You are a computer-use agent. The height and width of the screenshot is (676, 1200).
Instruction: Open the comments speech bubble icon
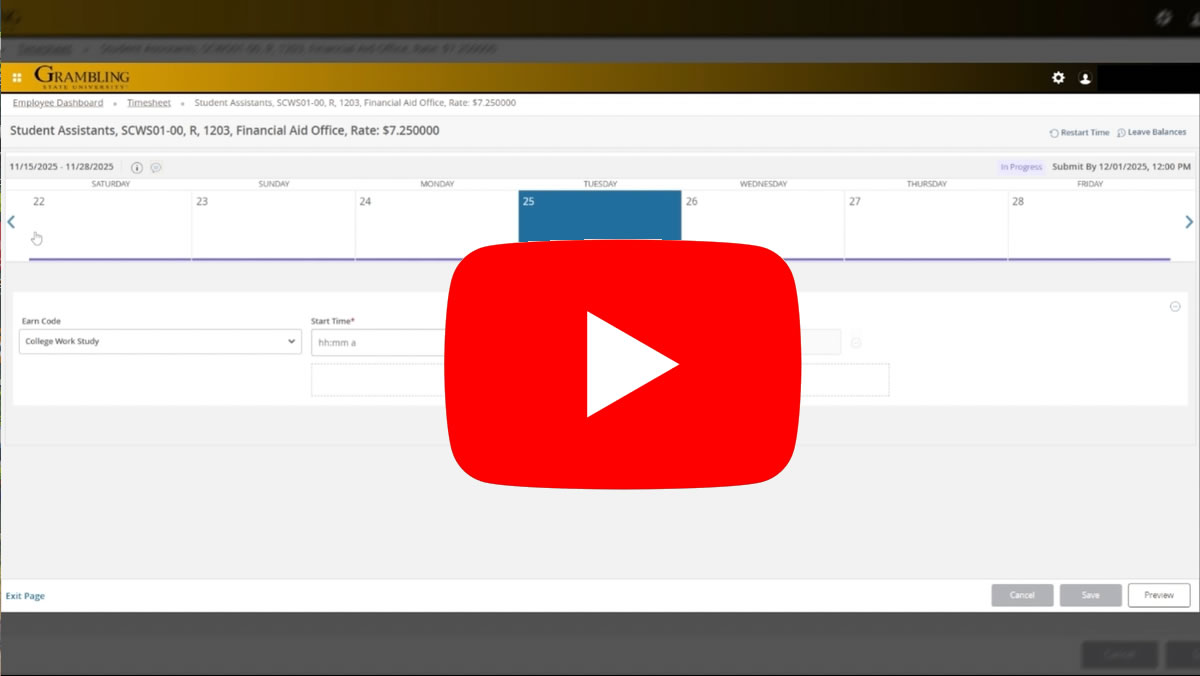pos(156,167)
